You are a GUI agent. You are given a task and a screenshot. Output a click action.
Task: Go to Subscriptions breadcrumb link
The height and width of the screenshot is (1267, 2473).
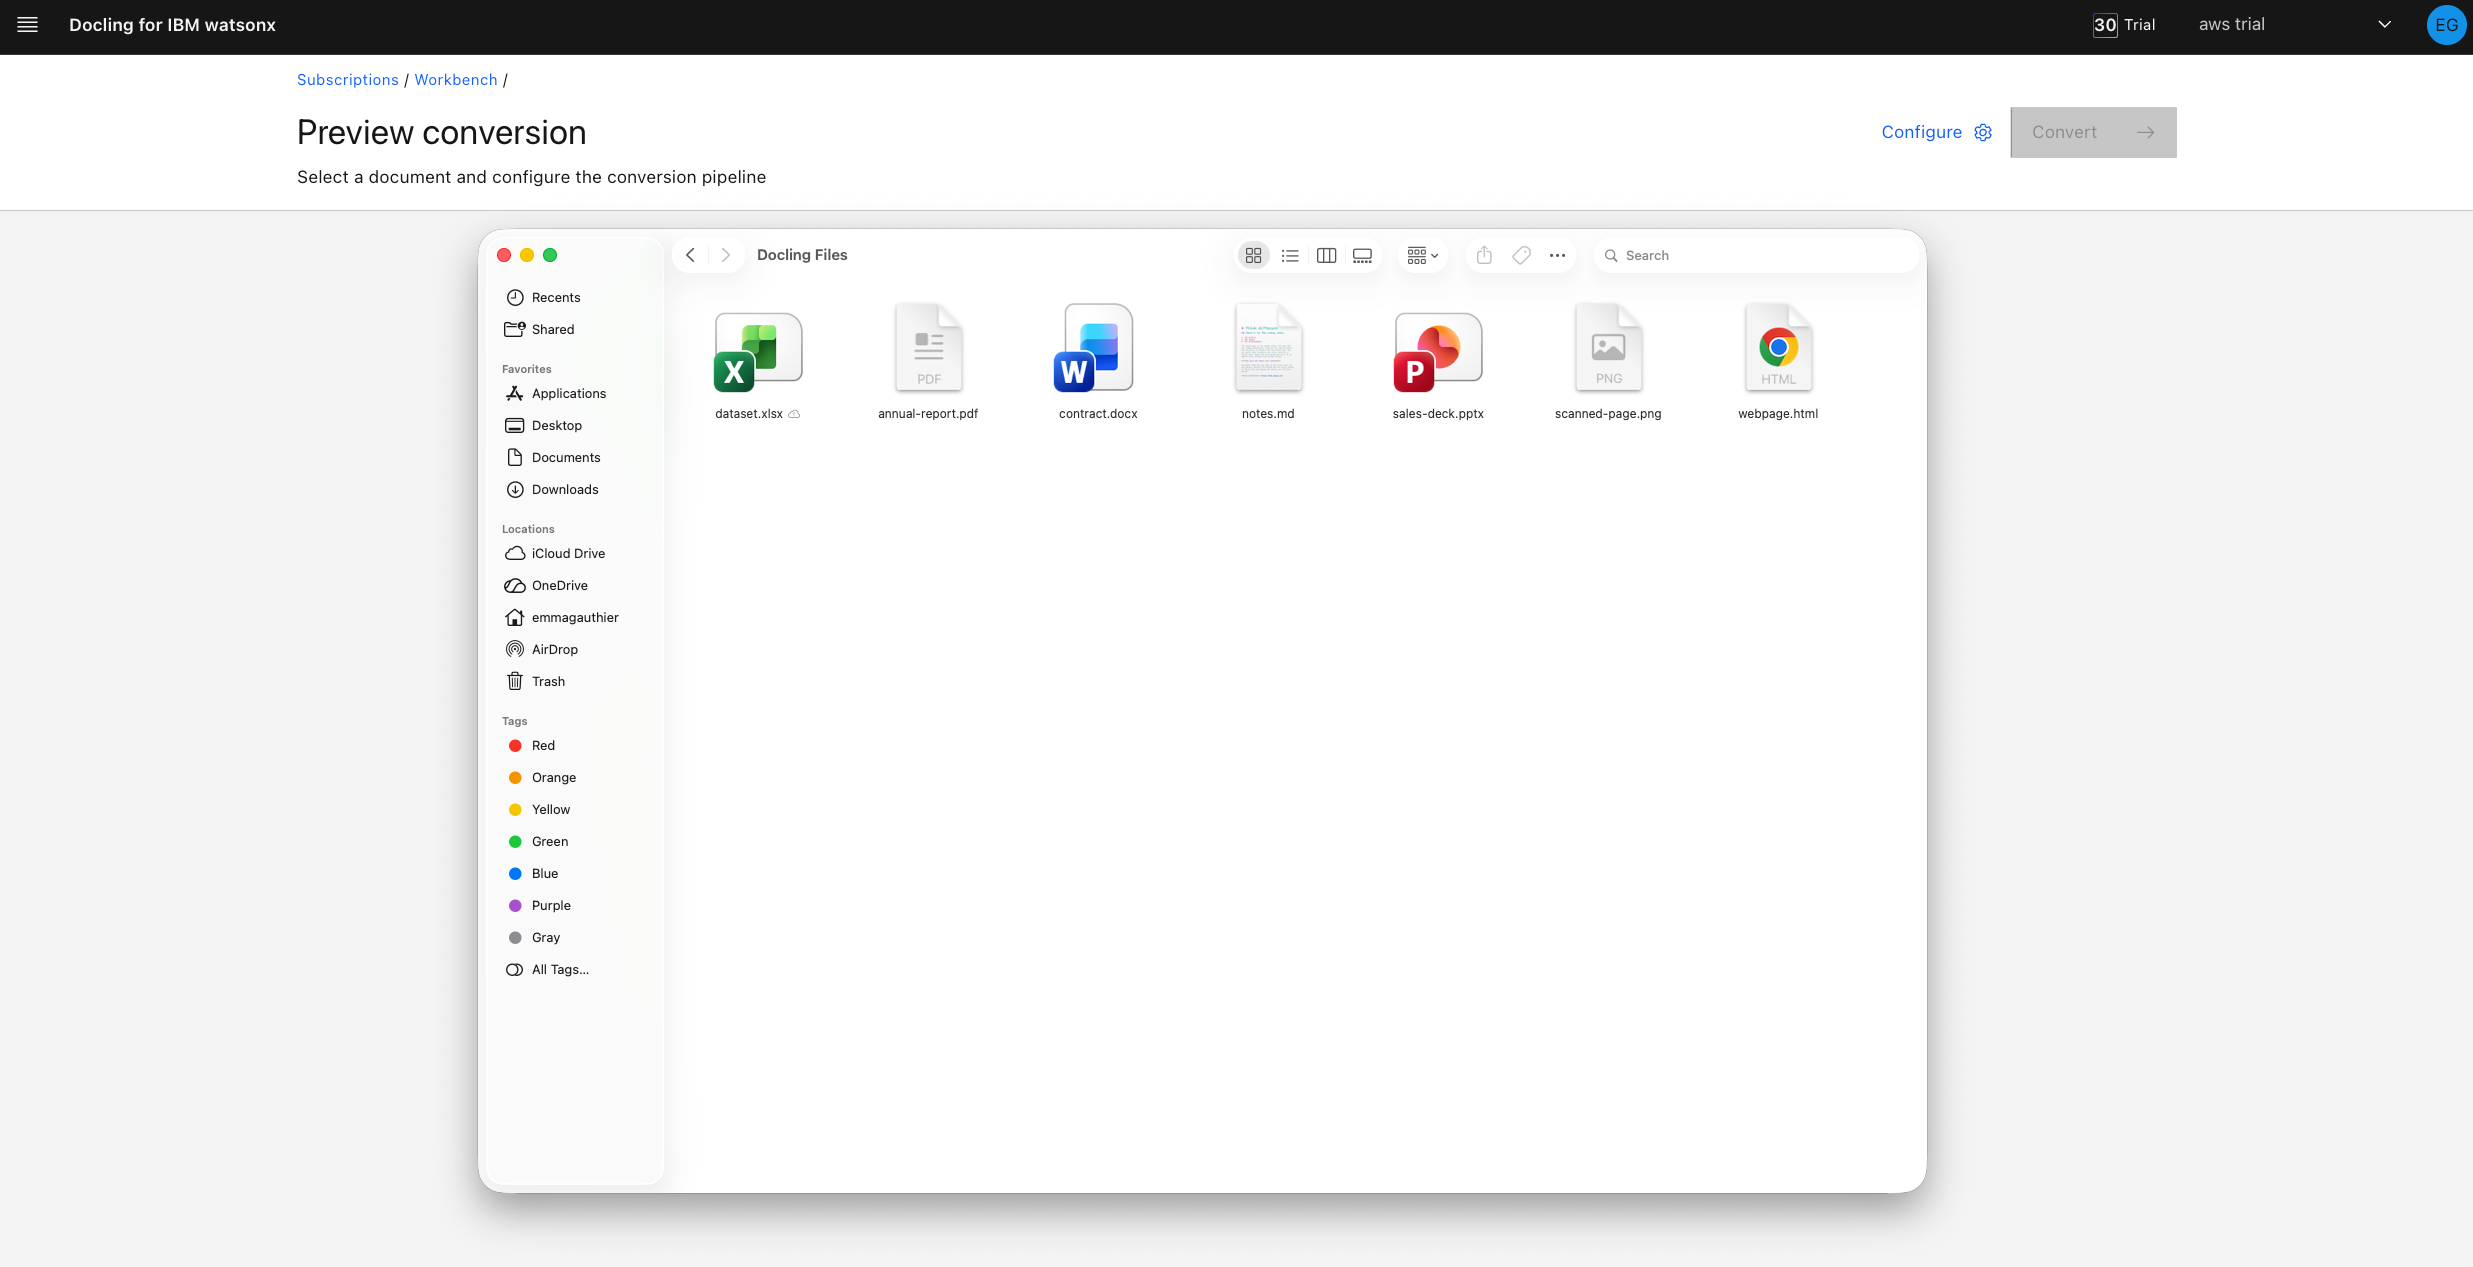point(348,80)
